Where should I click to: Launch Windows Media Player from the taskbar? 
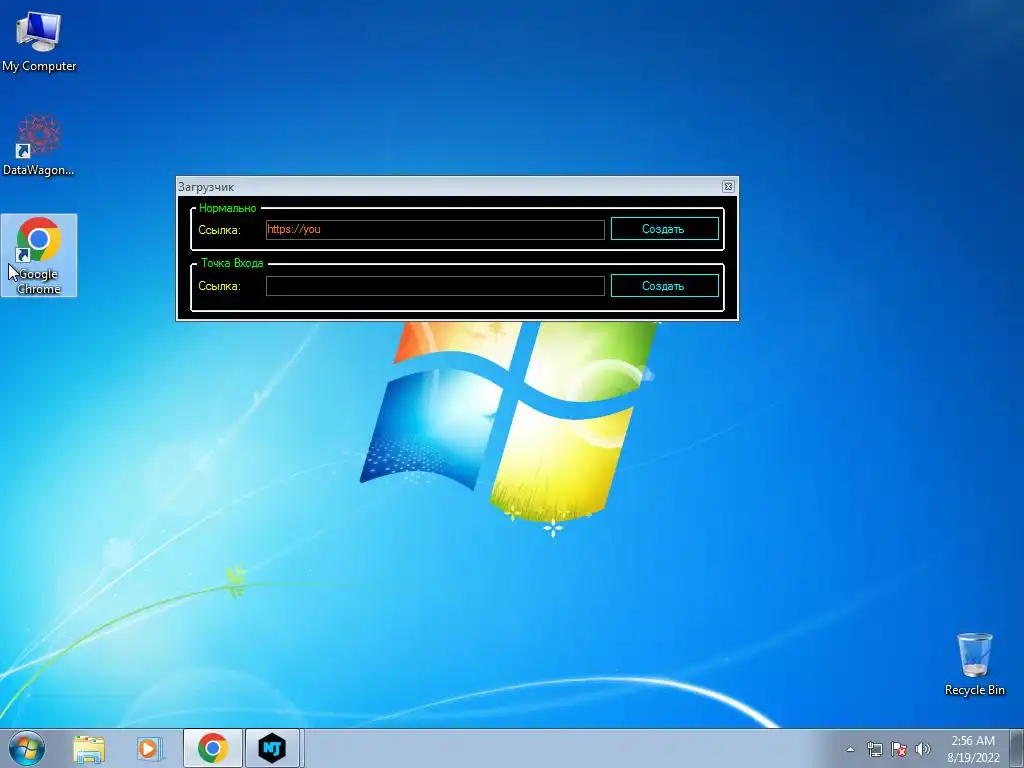pyautogui.click(x=149, y=749)
